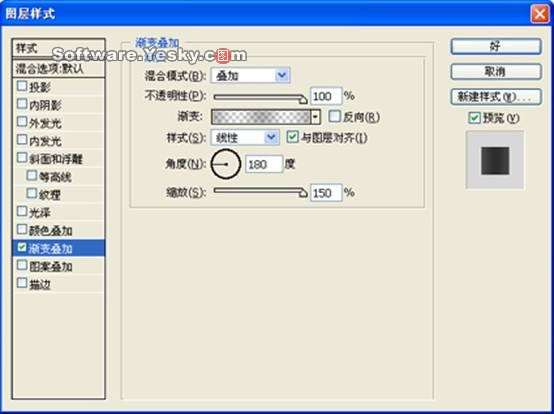
Task: Select the 渐变叠加 gradient overlay item
Action: (x=59, y=248)
